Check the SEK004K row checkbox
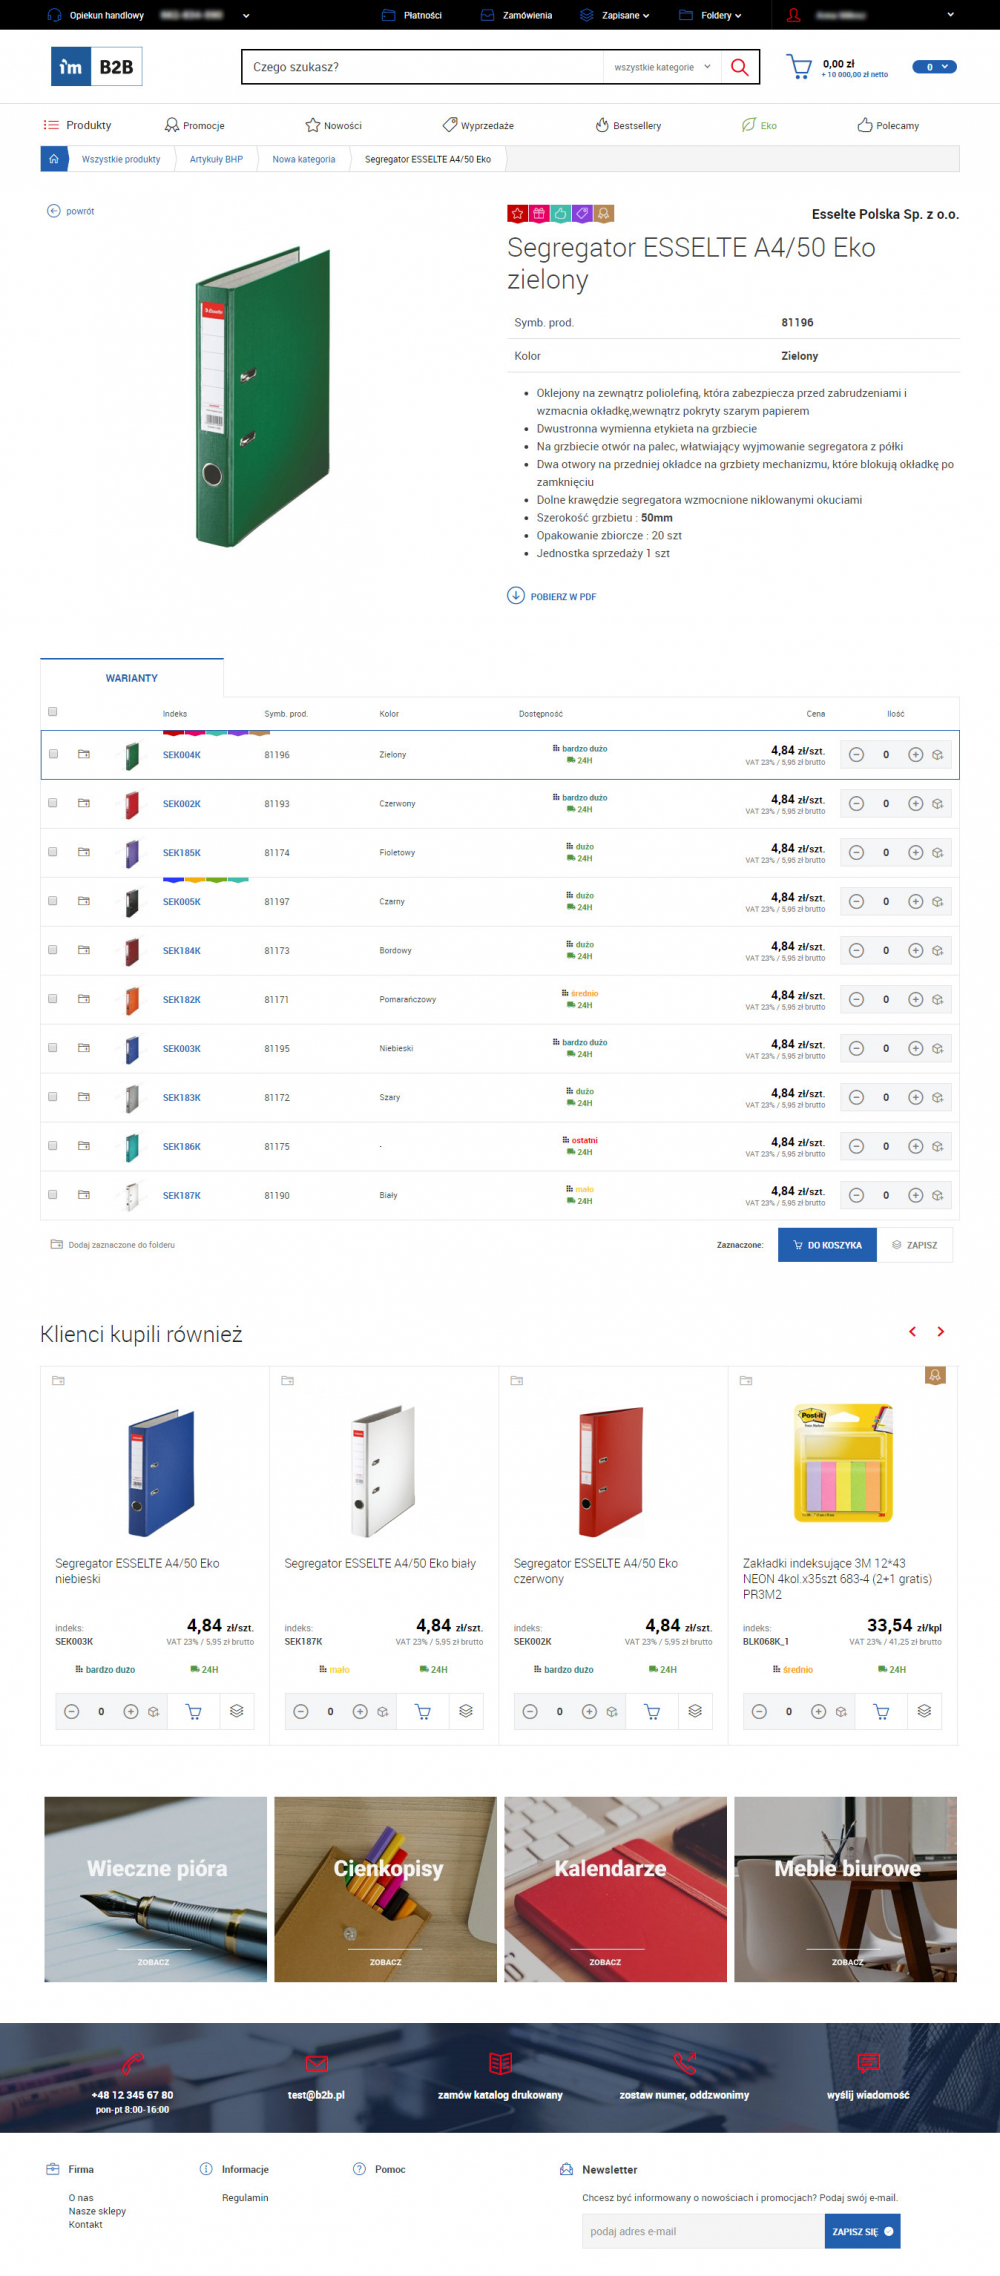The width and height of the screenshot is (1000, 2276). (53, 754)
